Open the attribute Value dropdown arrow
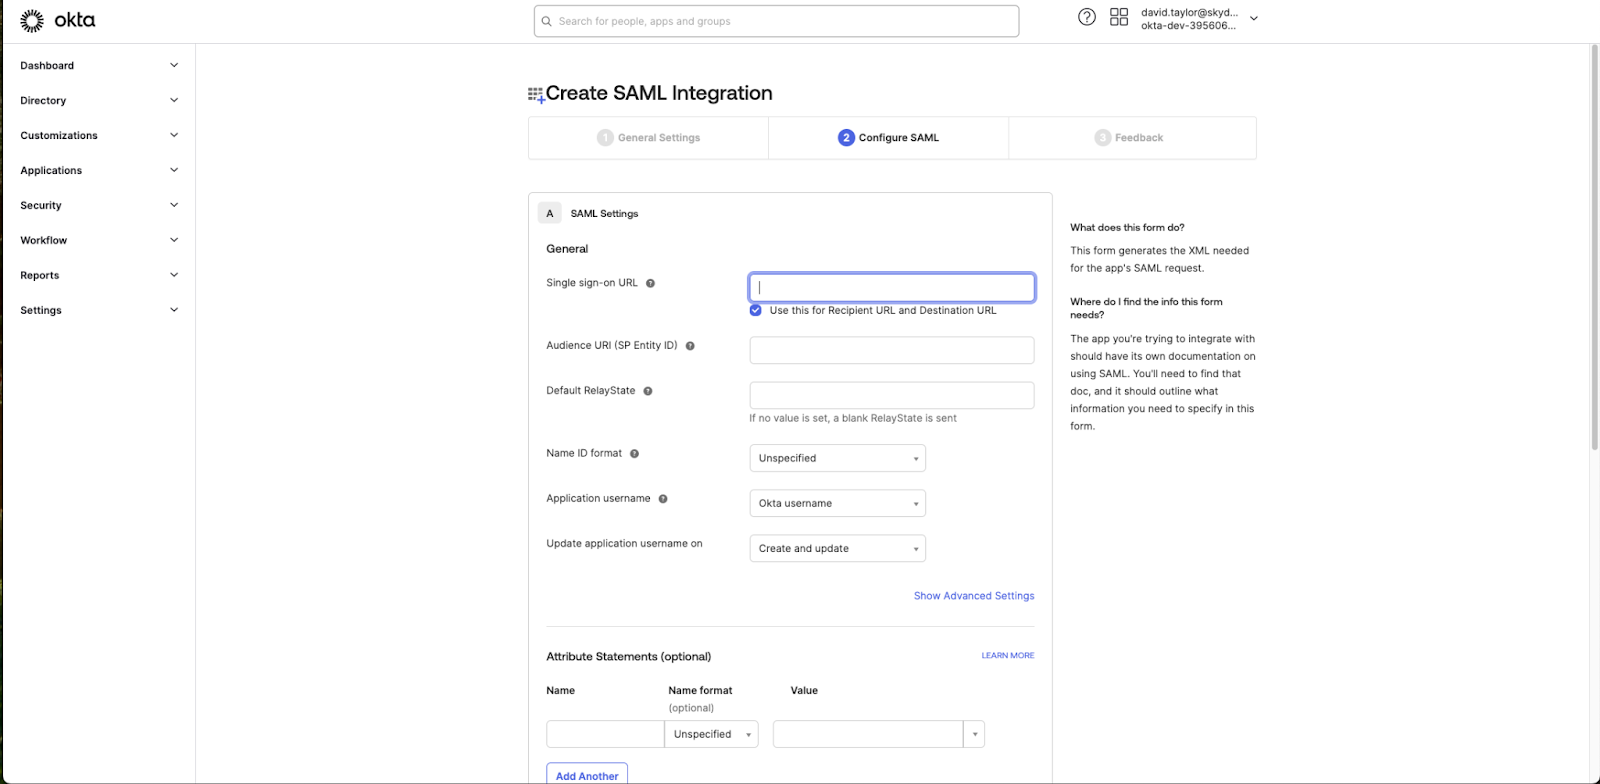The height and width of the screenshot is (784, 1600). 975,734
